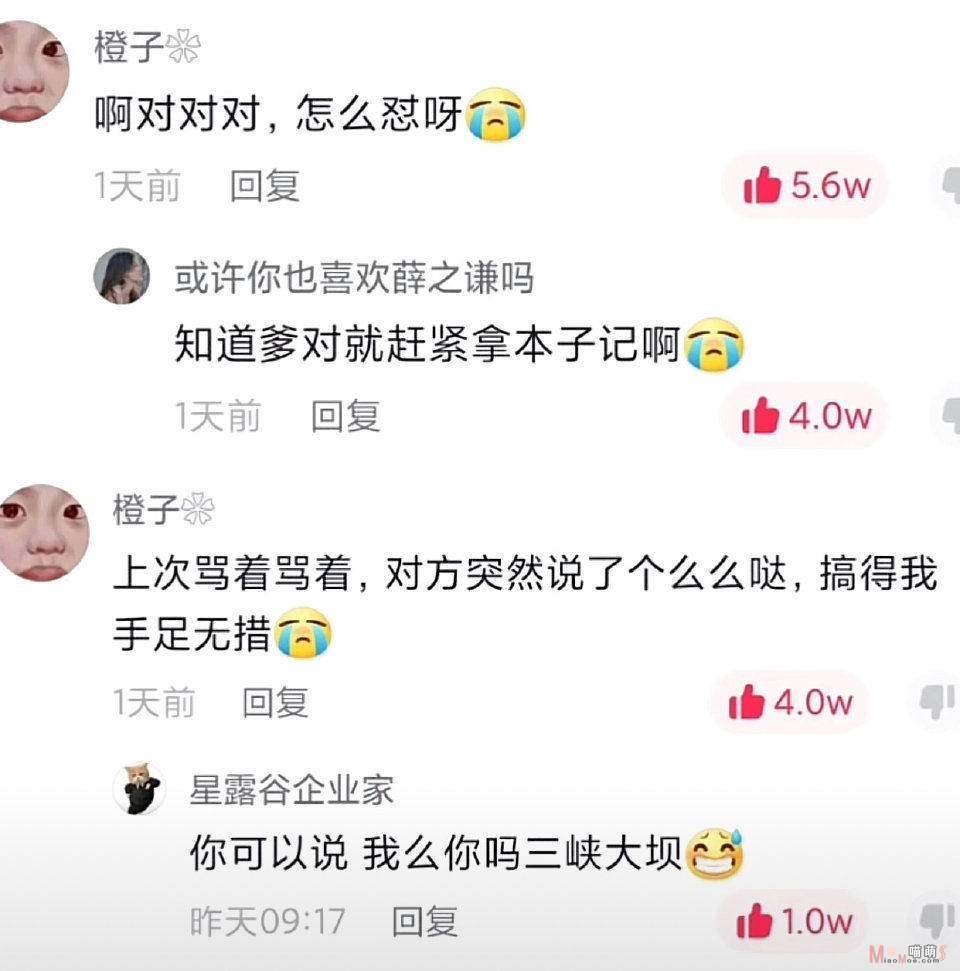This screenshot has height=971, width=960.
Task: Reply to 或许你也喜欢薛之谦吗's comment
Action: pyautogui.click(x=345, y=416)
